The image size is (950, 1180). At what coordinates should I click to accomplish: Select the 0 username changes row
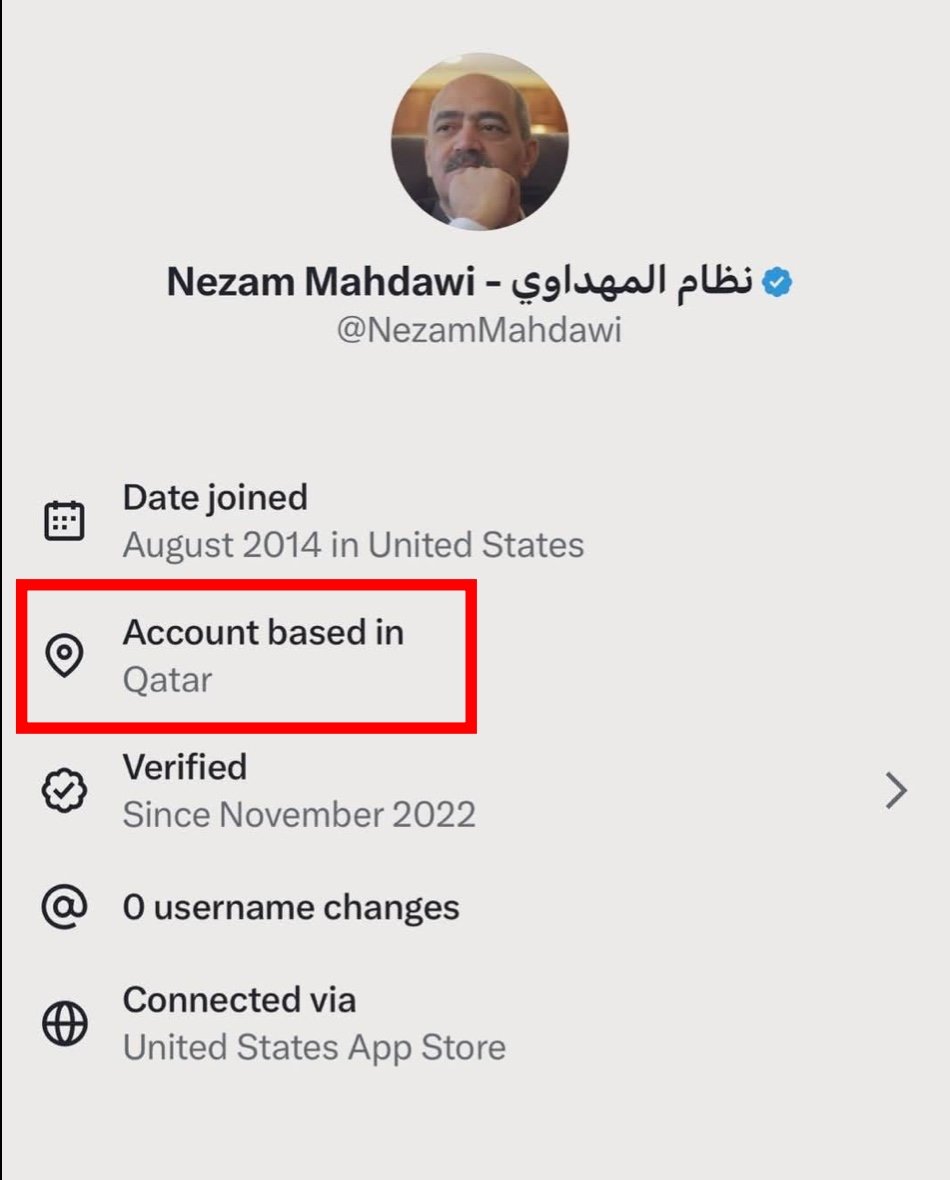[291, 907]
